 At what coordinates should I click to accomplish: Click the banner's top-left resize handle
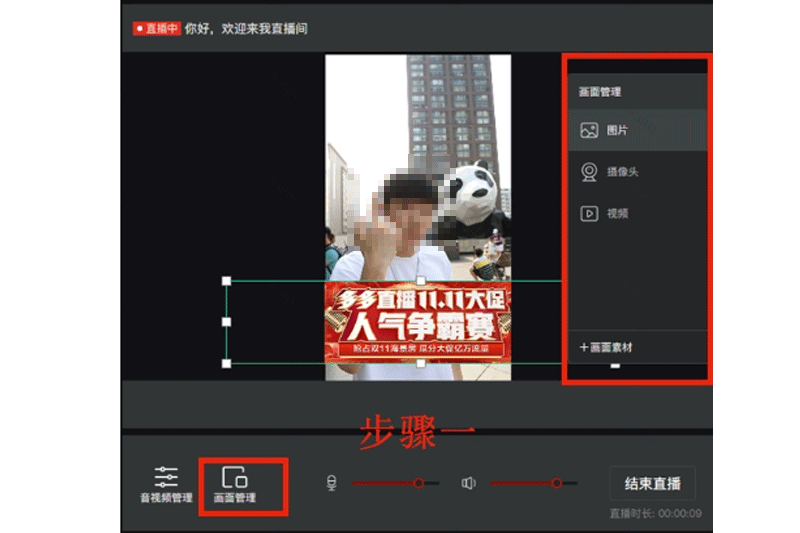227,281
